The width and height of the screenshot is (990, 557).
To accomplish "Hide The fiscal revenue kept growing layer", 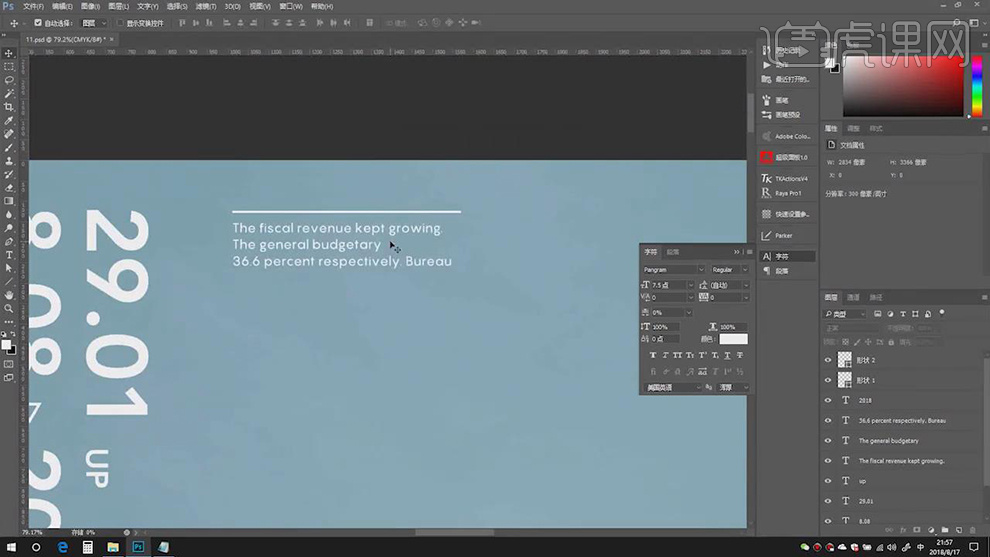I will tap(828, 461).
